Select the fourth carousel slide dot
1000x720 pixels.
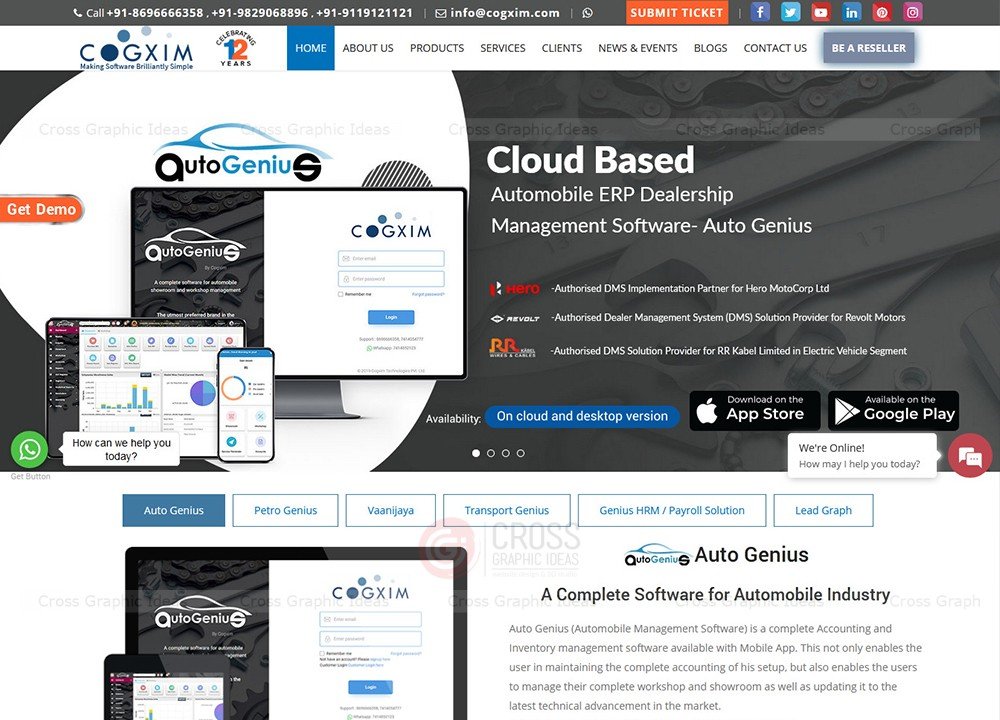click(520, 453)
